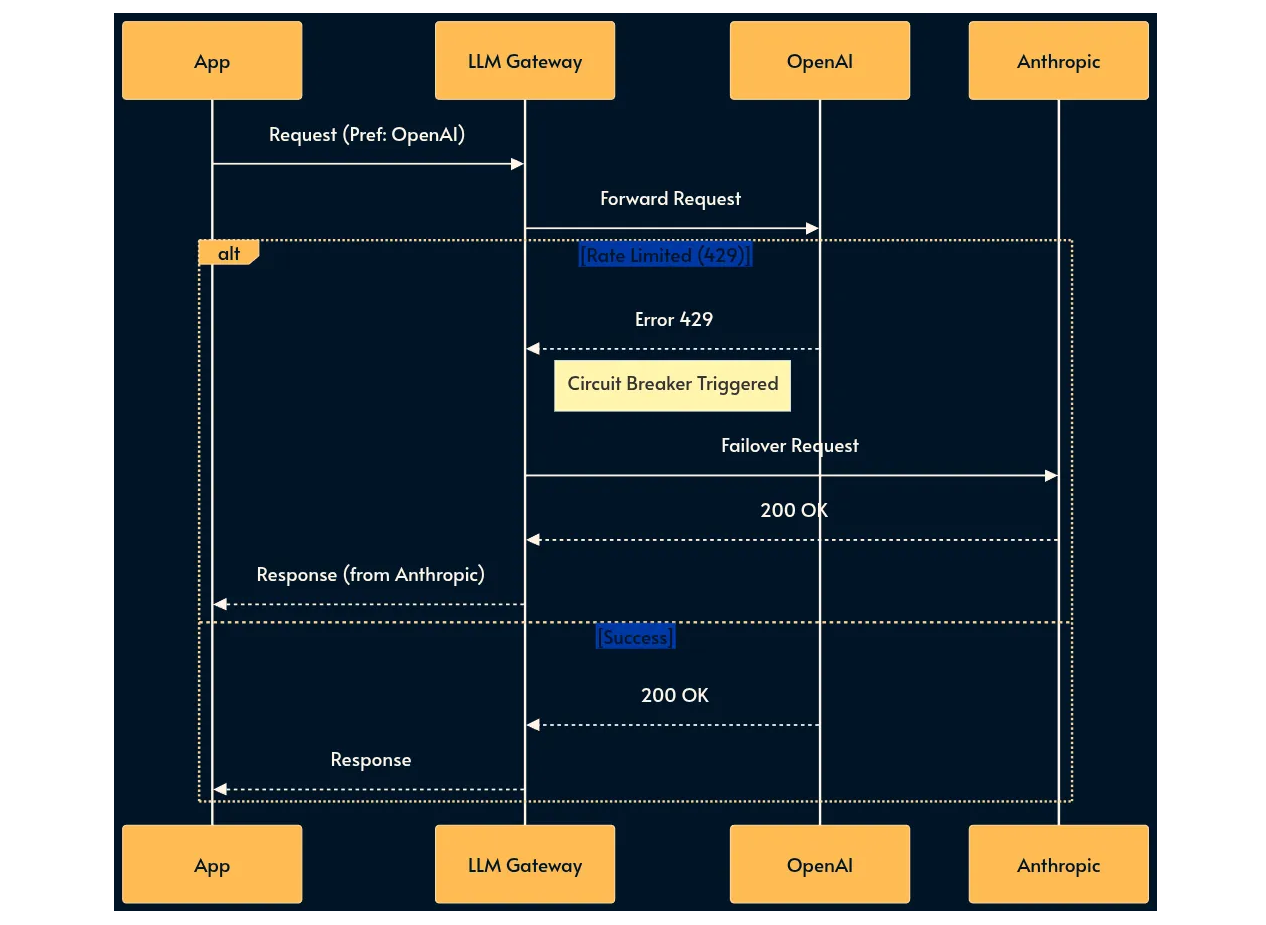Select the top Anthropic participant box
1266x925 pixels.
pos(1059,61)
